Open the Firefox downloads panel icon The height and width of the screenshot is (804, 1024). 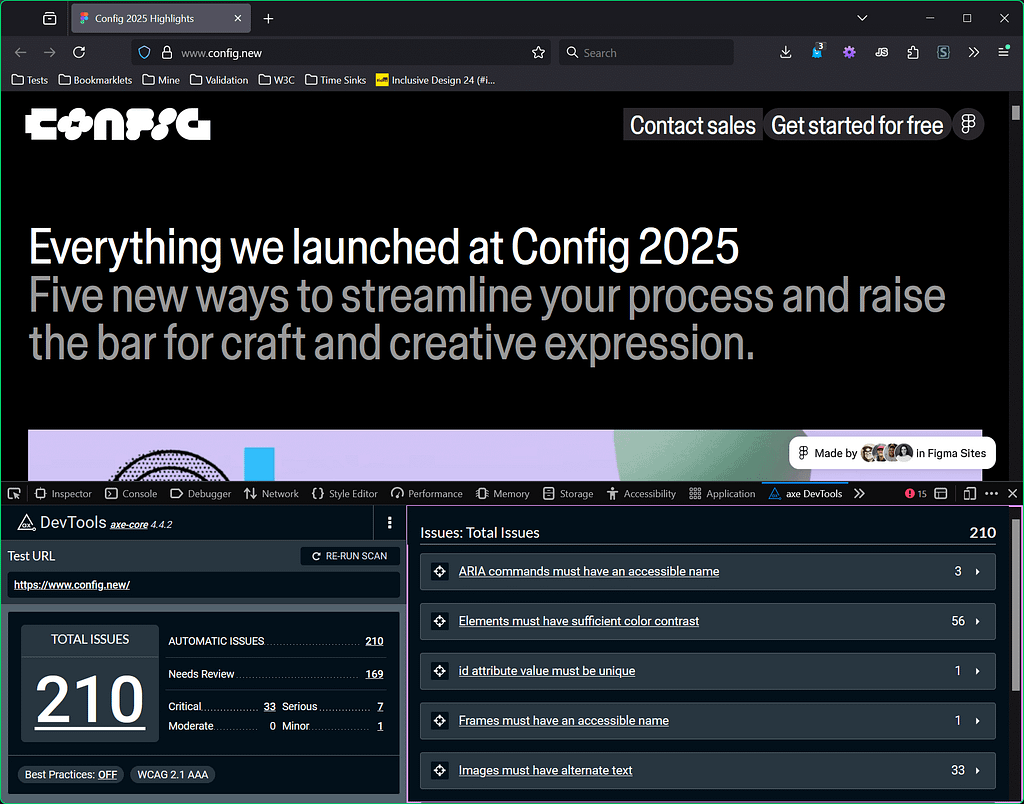[x=786, y=52]
